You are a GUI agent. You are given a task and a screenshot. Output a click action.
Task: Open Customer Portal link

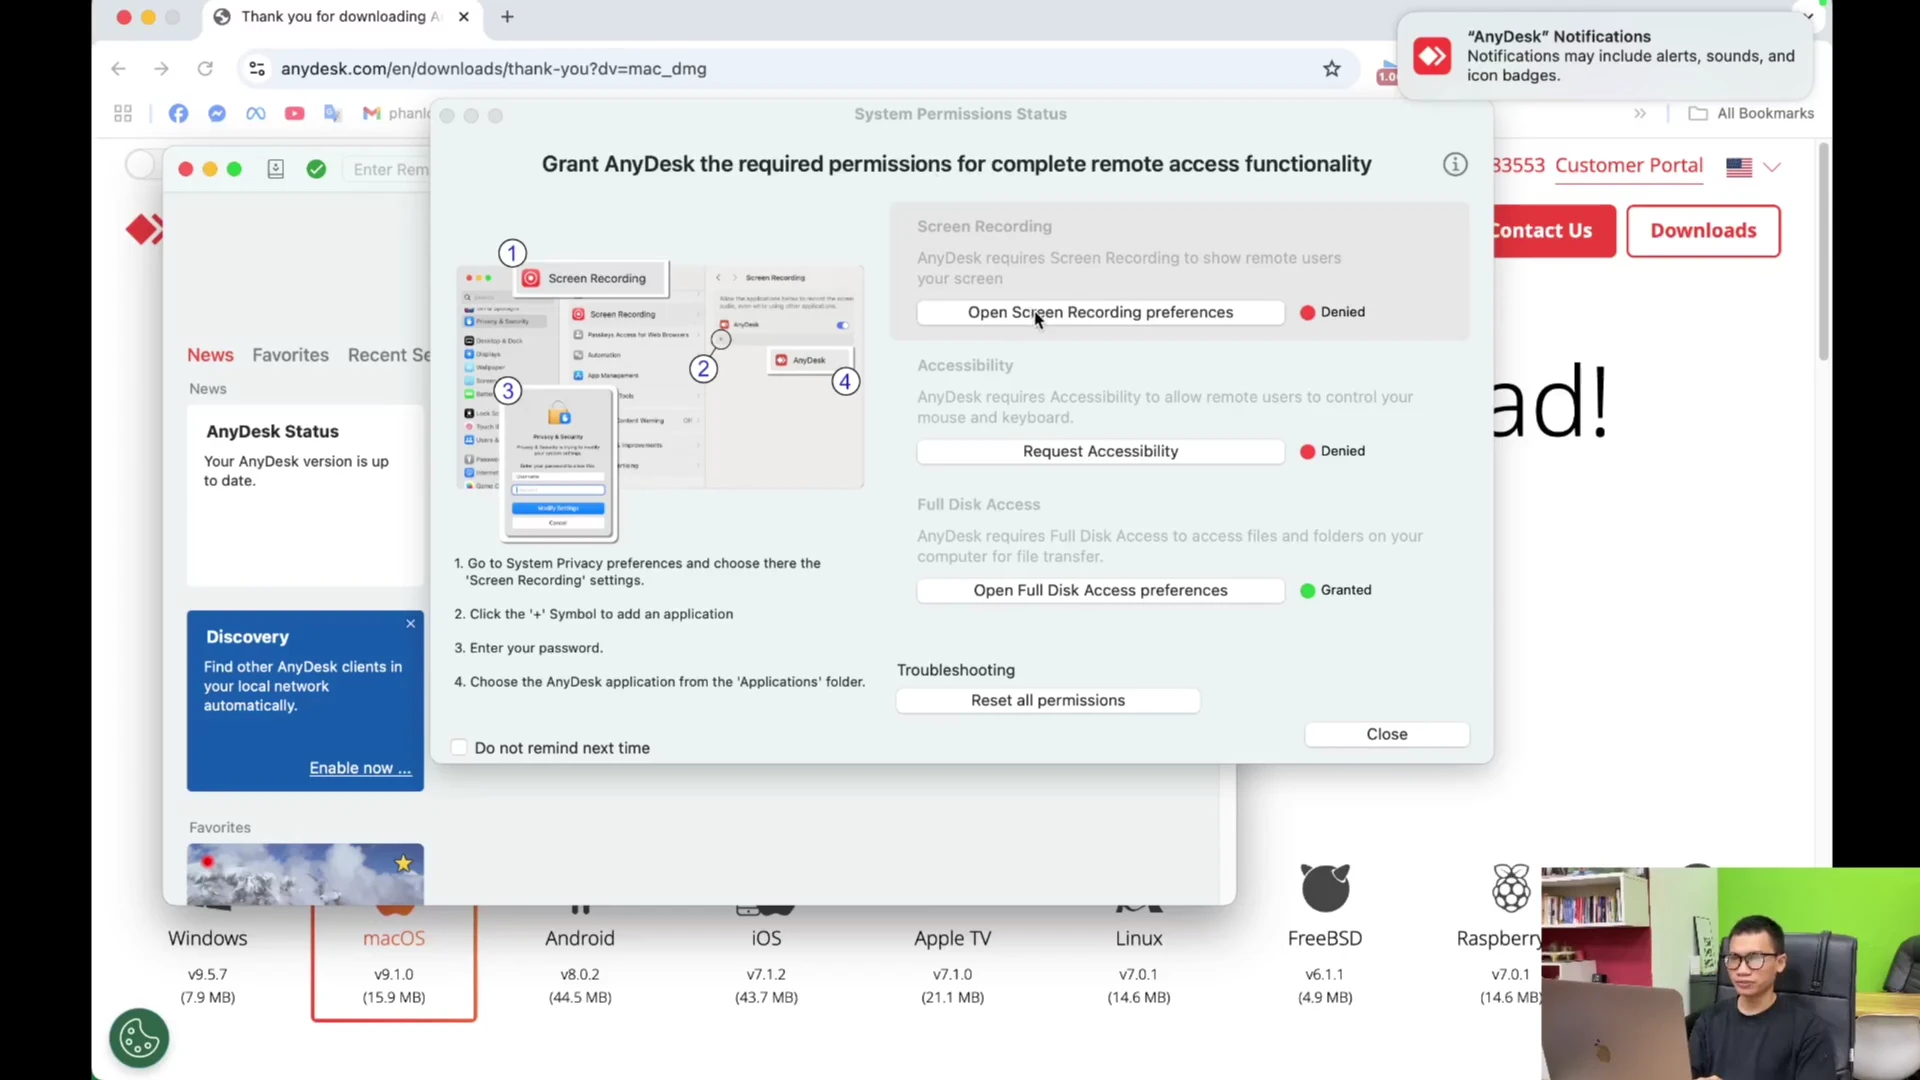1629,166
